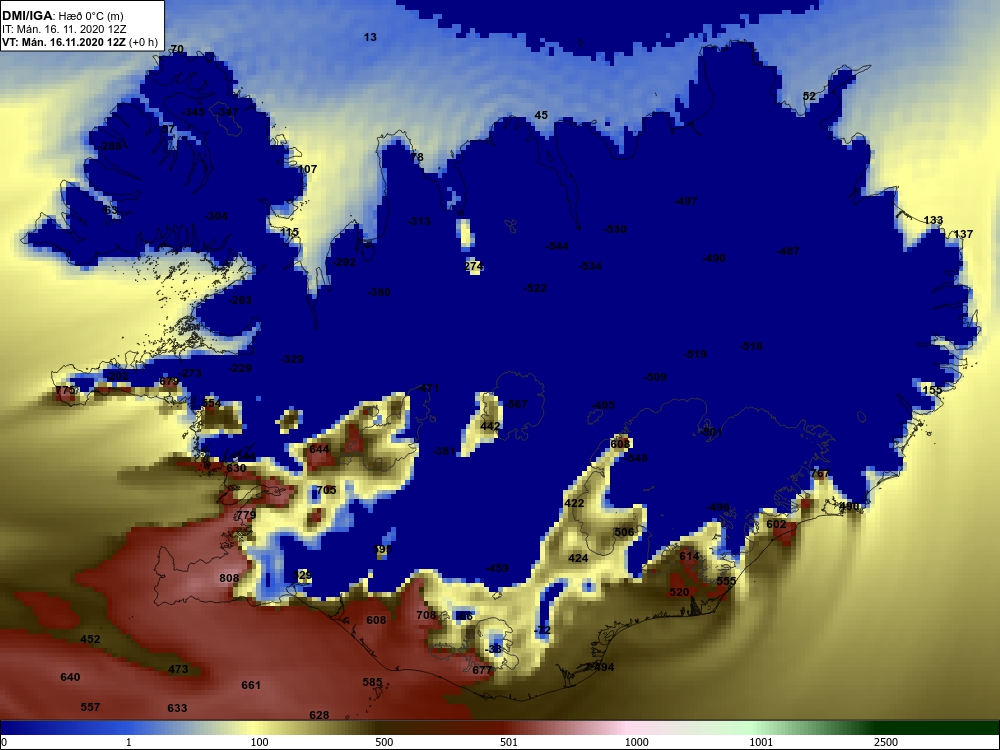Select the legend label 1000

click(636, 742)
